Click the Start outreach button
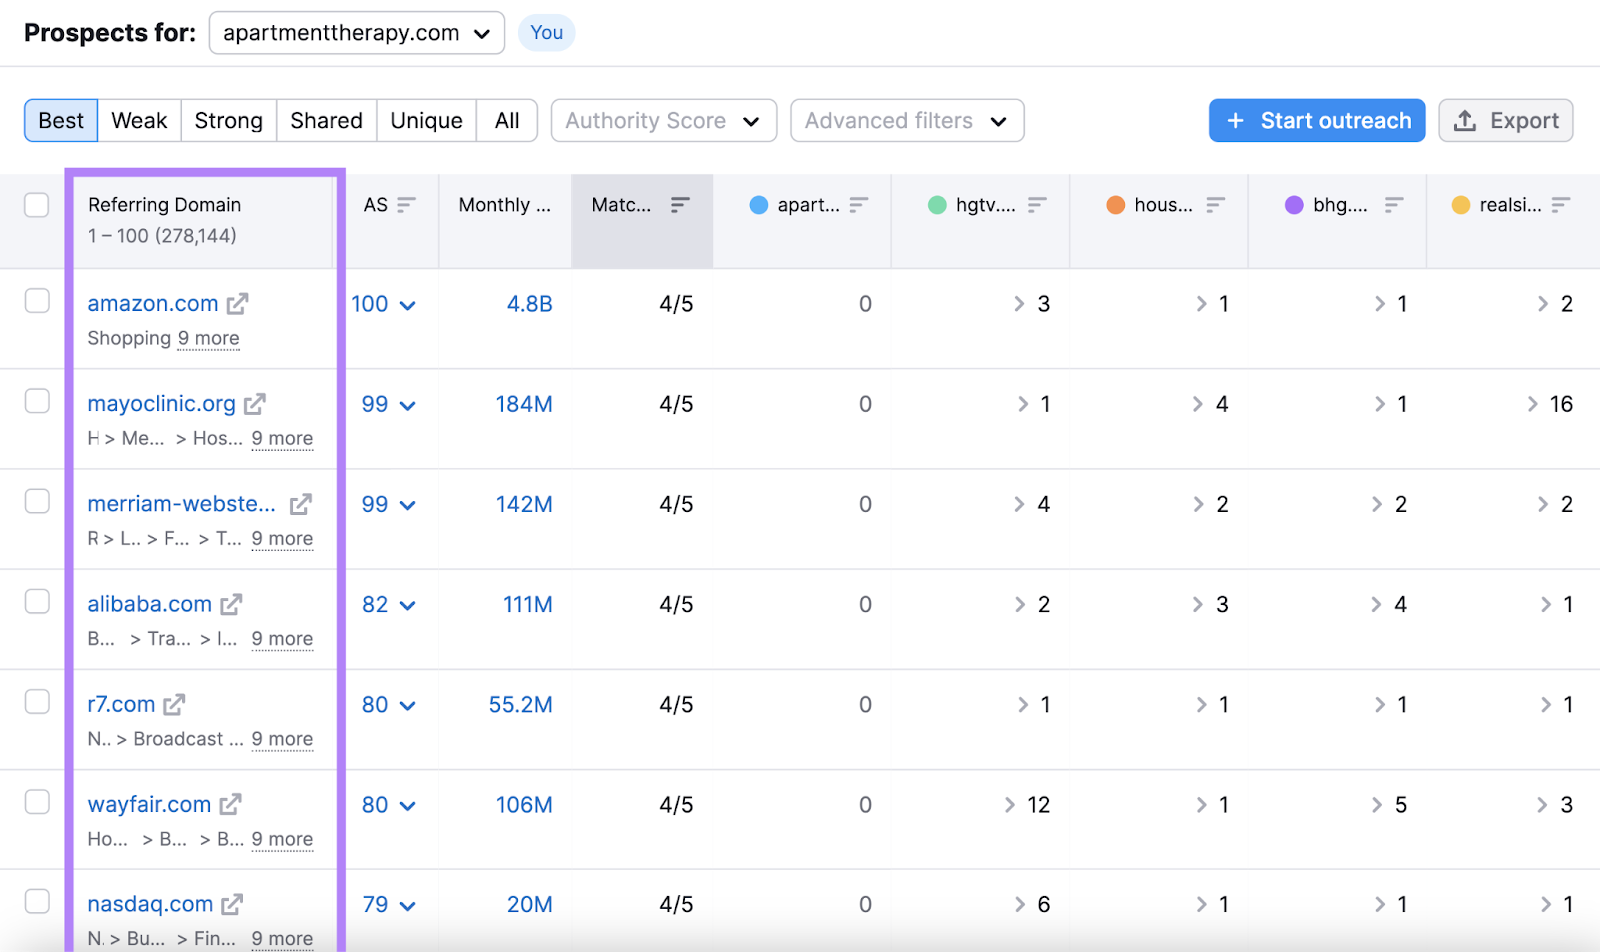 [x=1316, y=120]
